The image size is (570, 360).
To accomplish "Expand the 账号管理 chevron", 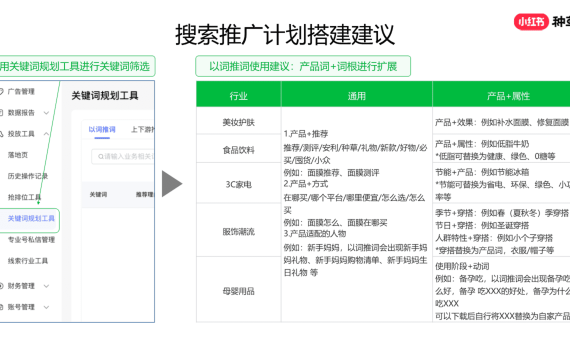I will pos(47,307).
